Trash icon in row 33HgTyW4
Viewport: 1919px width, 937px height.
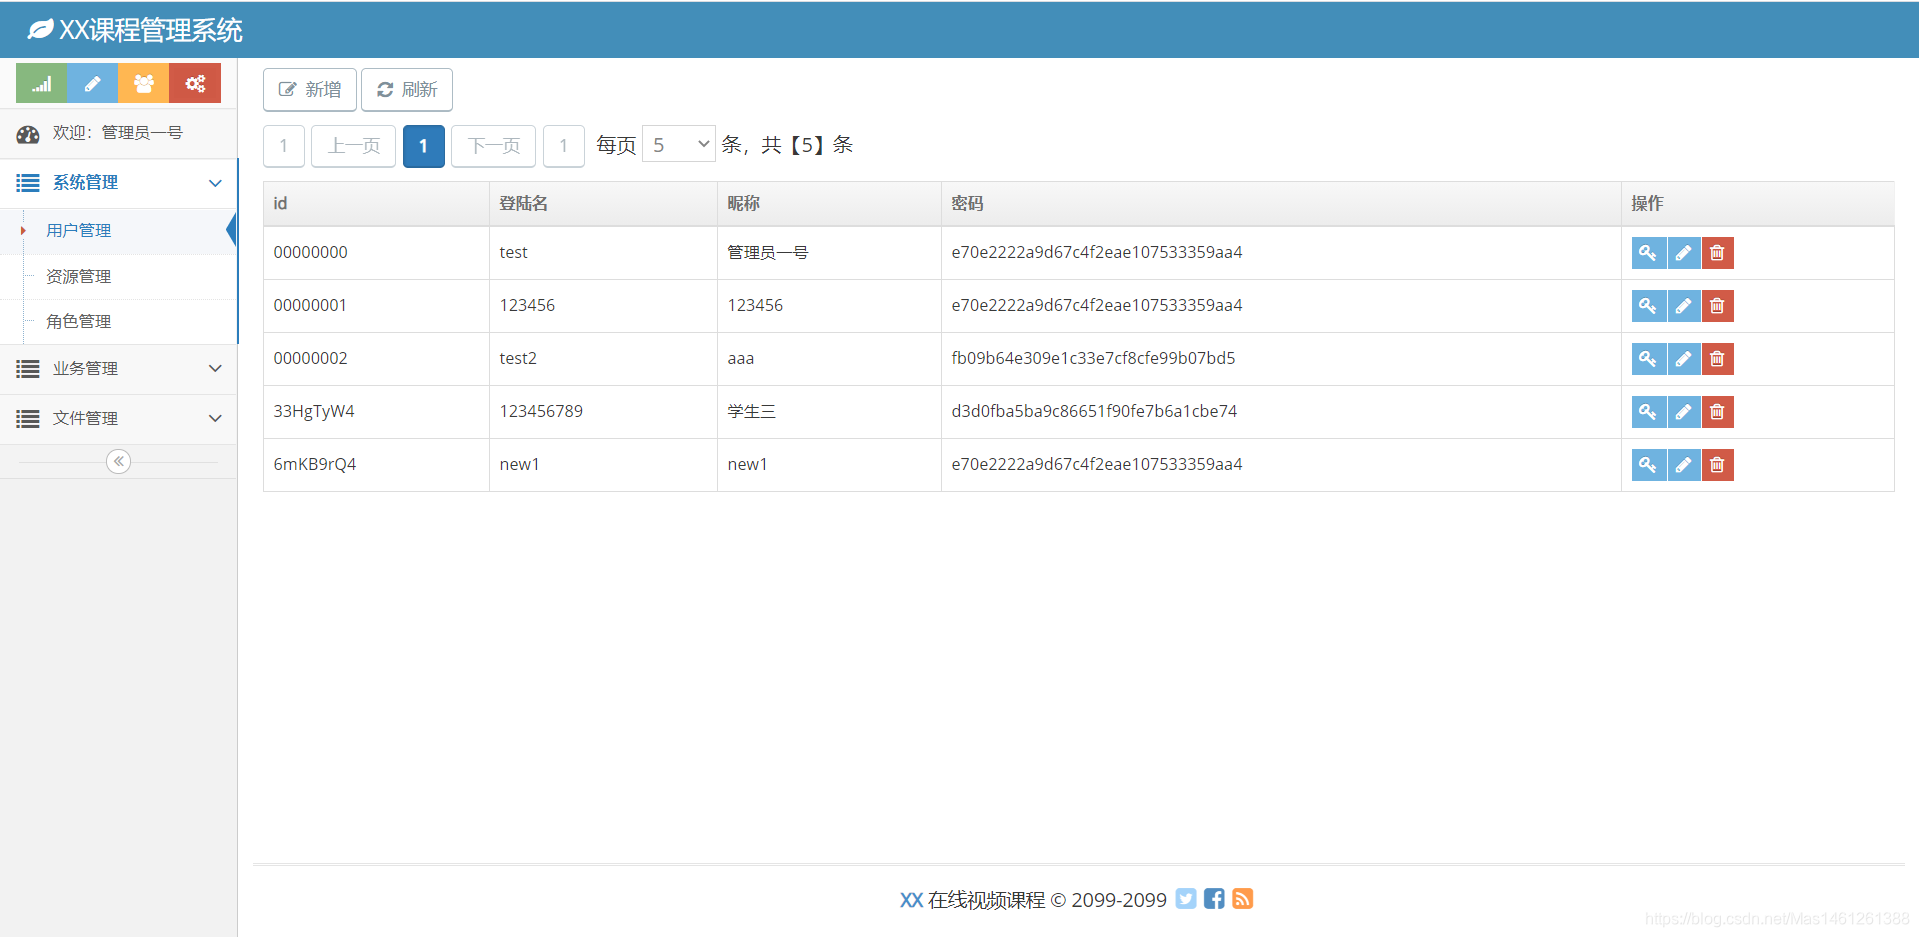point(1717,412)
